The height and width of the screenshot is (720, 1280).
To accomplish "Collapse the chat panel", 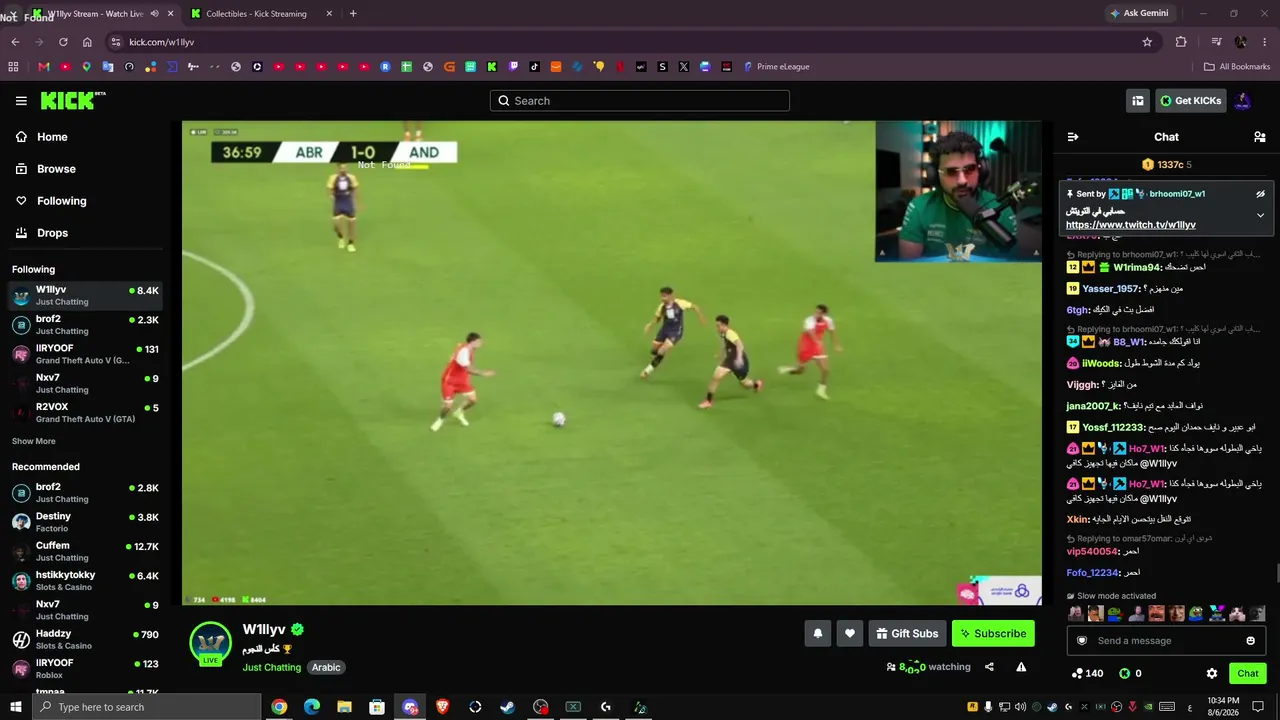I will tap(1073, 137).
